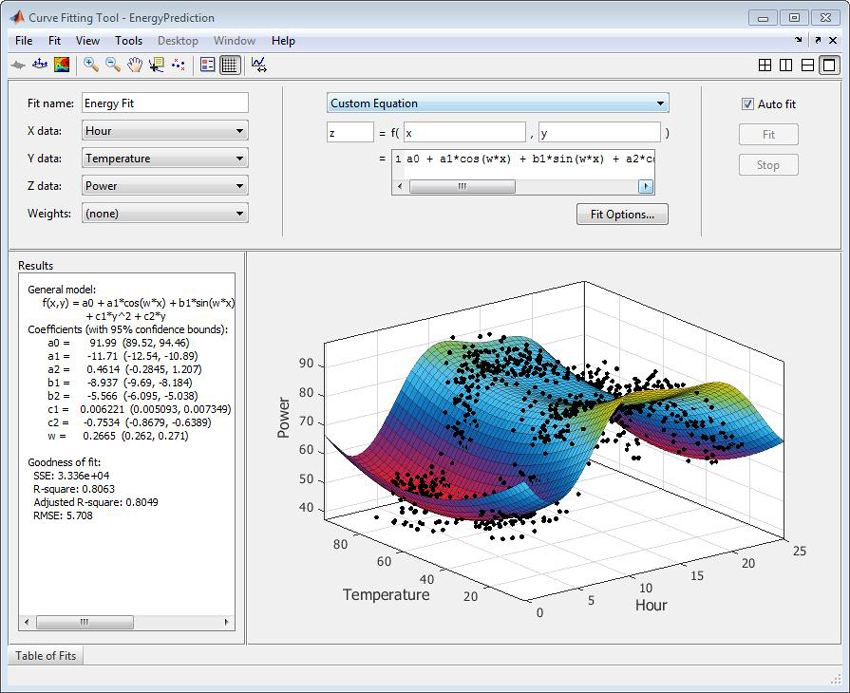Select the Zoom Out tool

coord(111,65)
